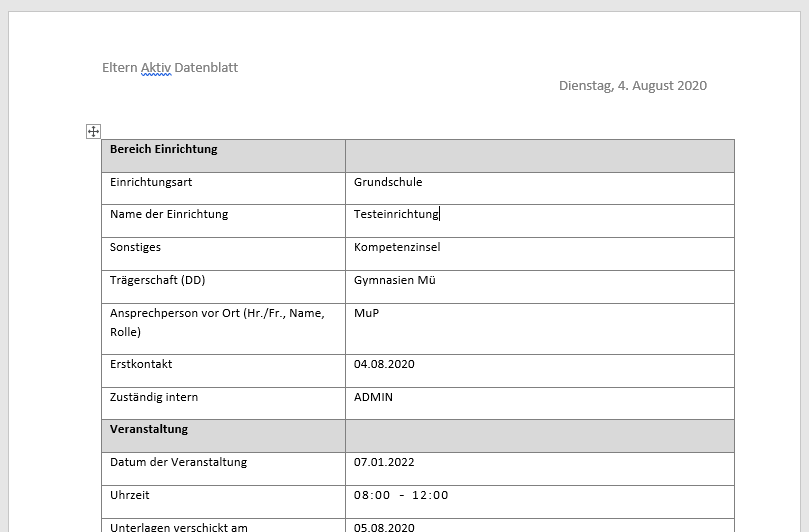Click the Unterlagen verschickt date 05.08.2020
The image size is (809, 532).
[x=384, y=527]
